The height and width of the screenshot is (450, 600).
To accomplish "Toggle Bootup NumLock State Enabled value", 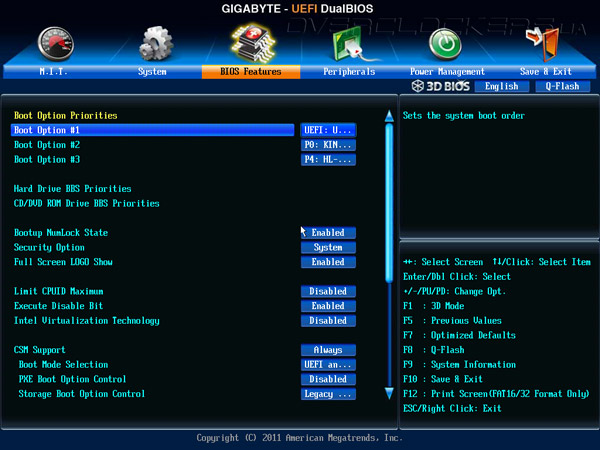I will pos(328,233).
